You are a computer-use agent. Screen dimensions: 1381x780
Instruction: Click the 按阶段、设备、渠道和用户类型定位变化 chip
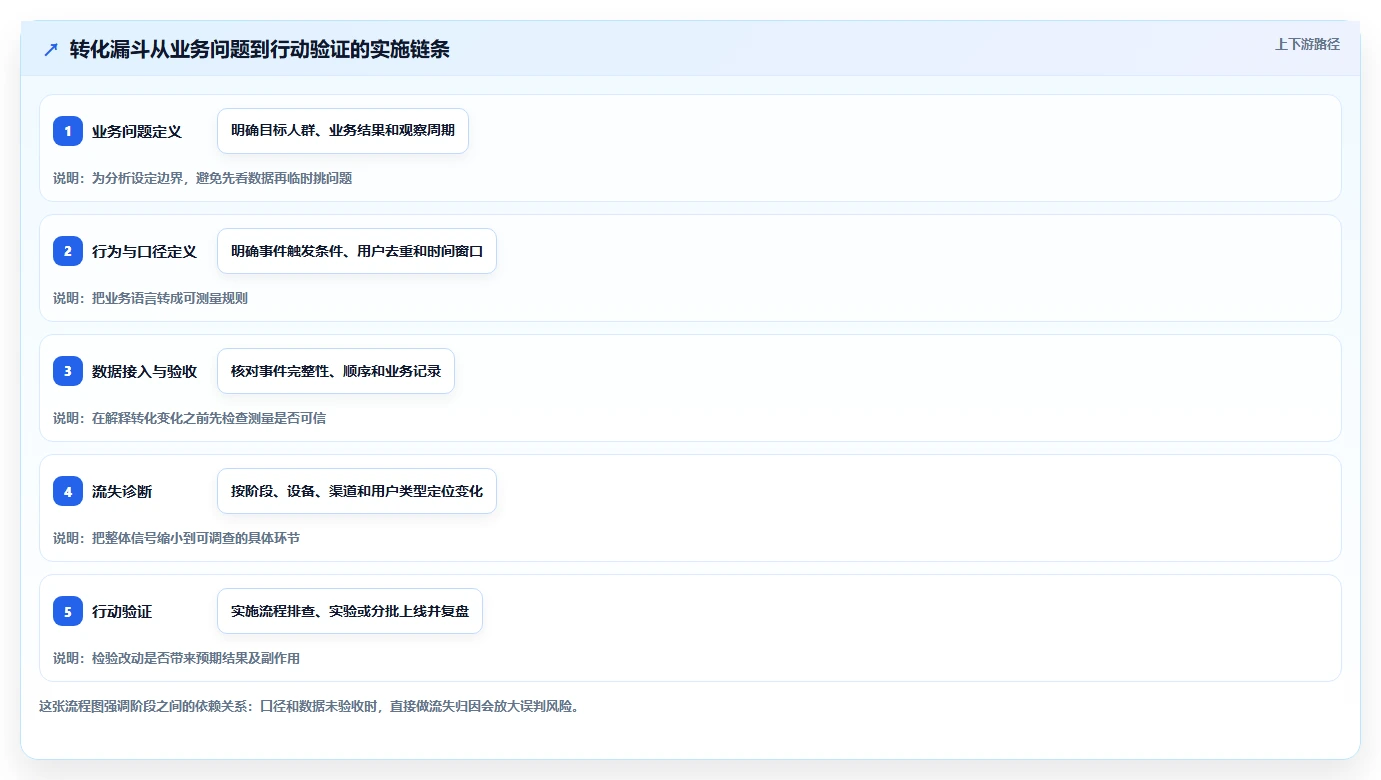(357, 491)
